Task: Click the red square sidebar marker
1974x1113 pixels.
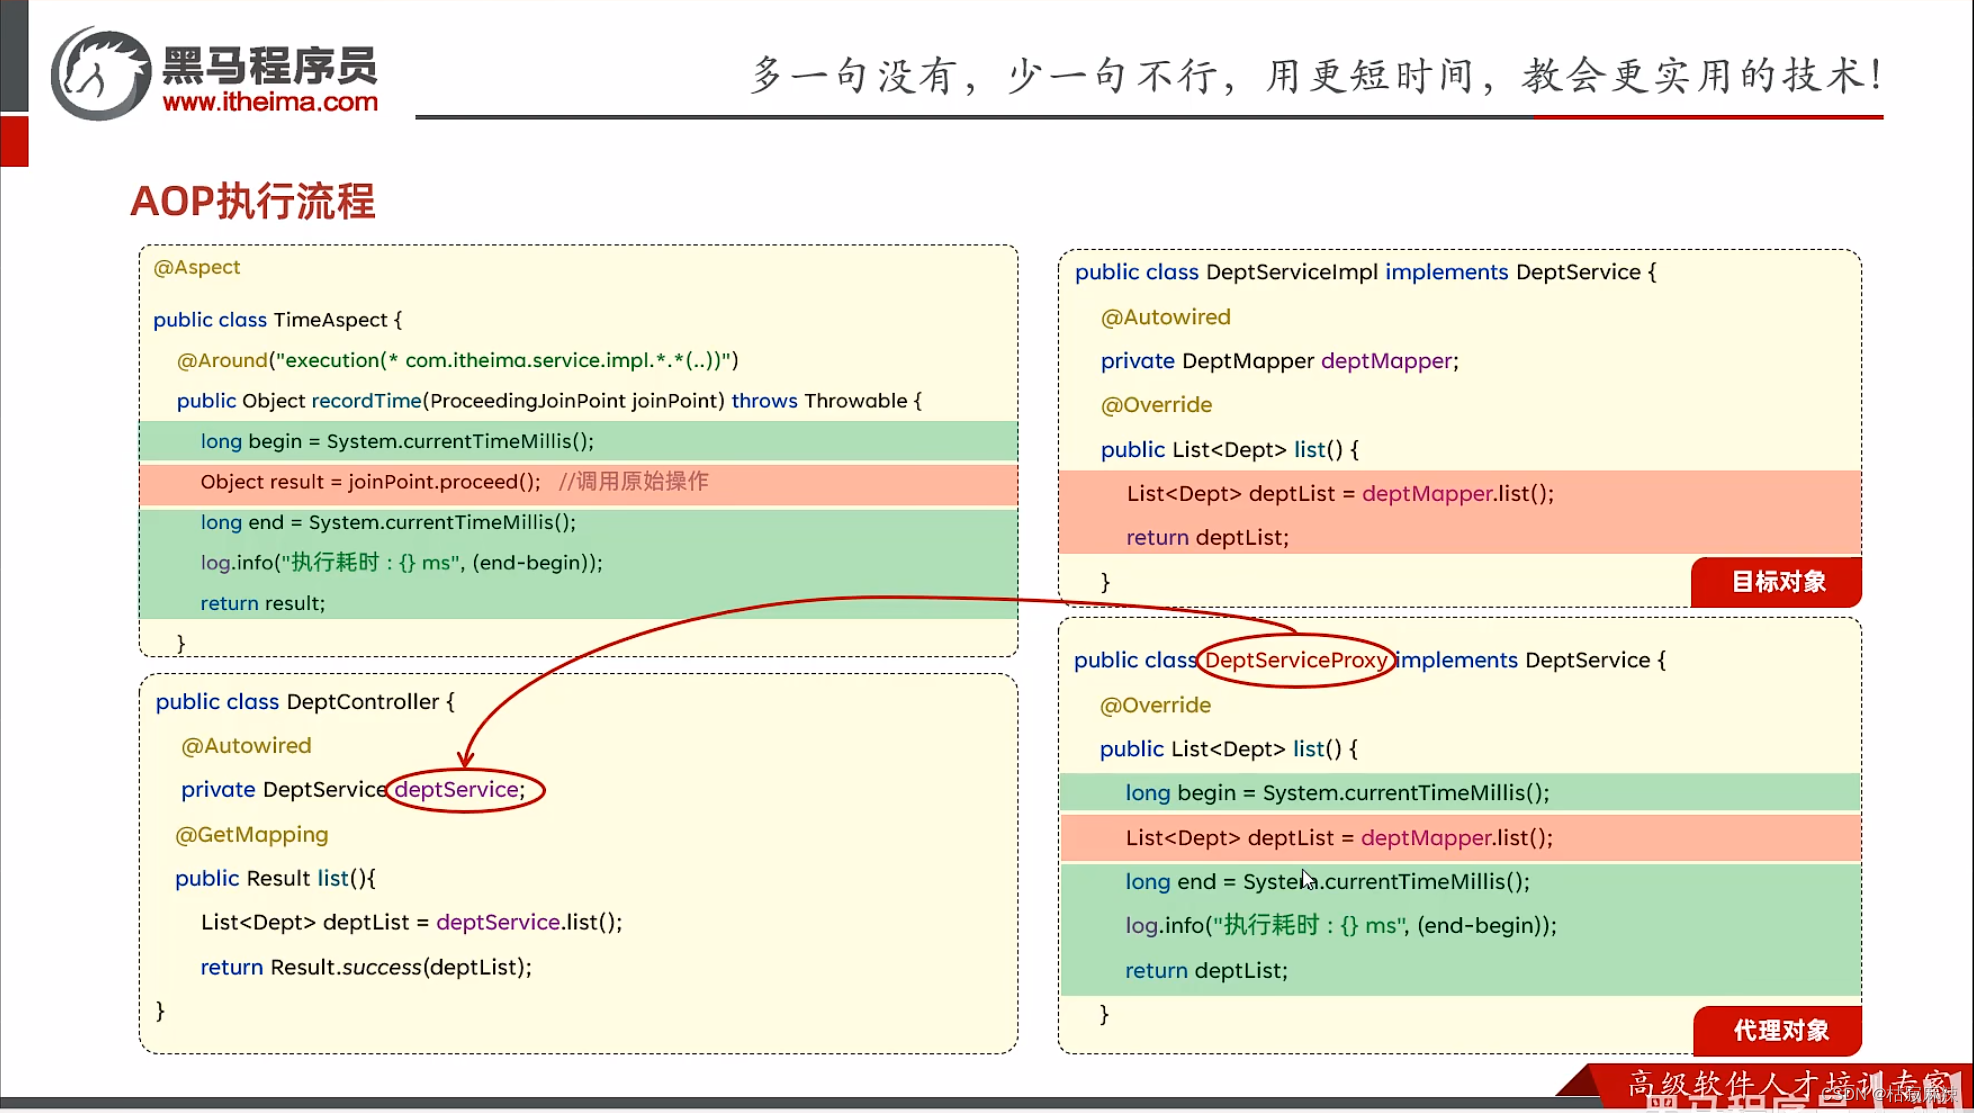Action: [x=14, y=141]
